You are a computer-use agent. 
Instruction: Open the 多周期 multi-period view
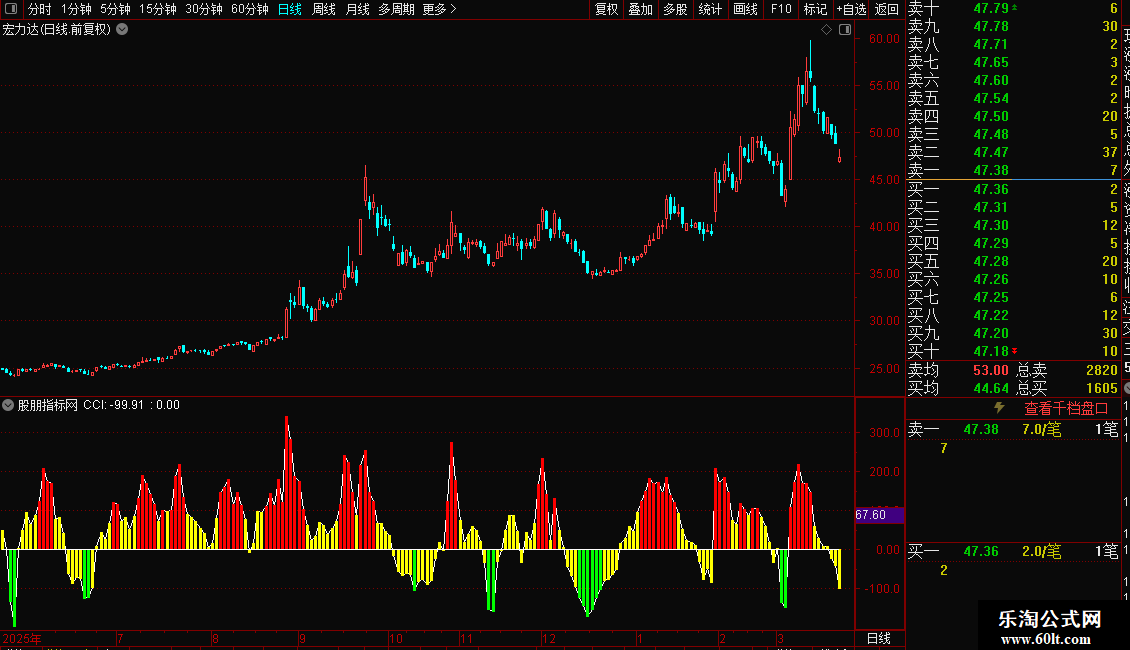click(x=396, y=9)
